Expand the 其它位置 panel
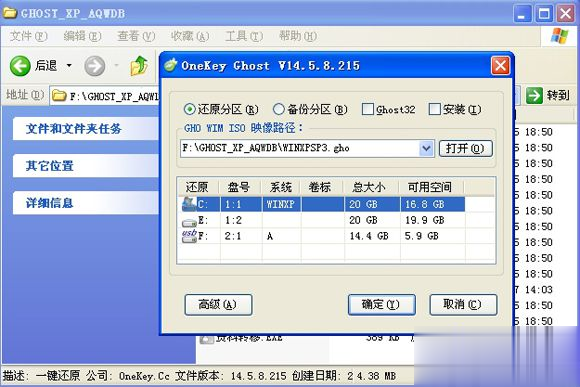This screenshot has width=580, height=387. [x=86, y=166]
